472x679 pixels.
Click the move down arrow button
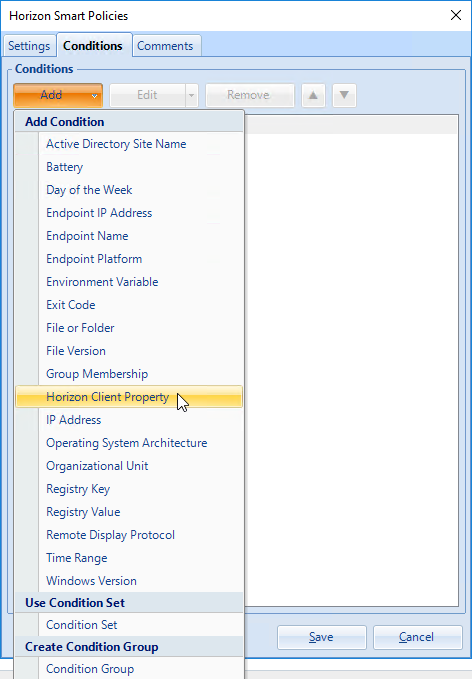[x=344, y=95]
